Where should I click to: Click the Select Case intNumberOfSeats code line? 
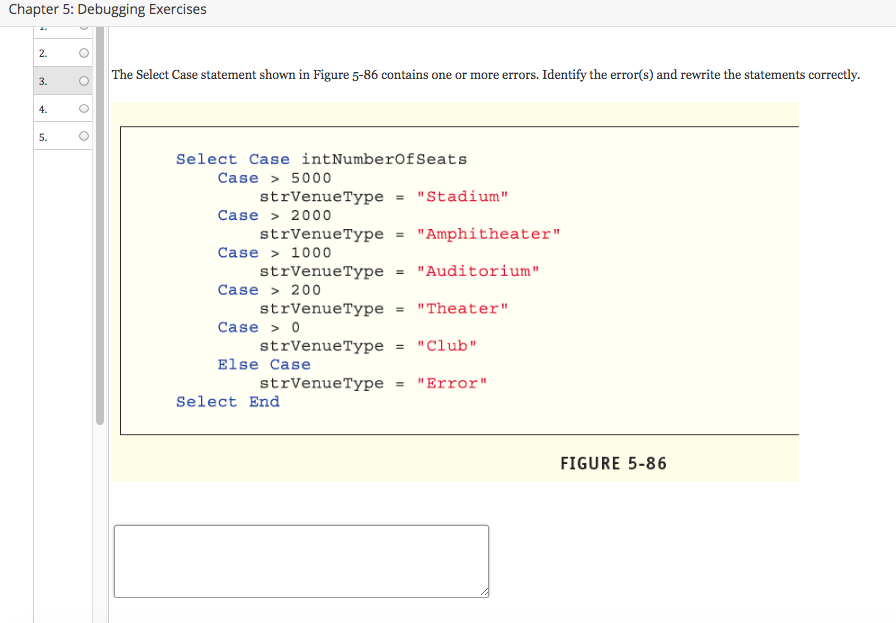(x=321, y=159)
